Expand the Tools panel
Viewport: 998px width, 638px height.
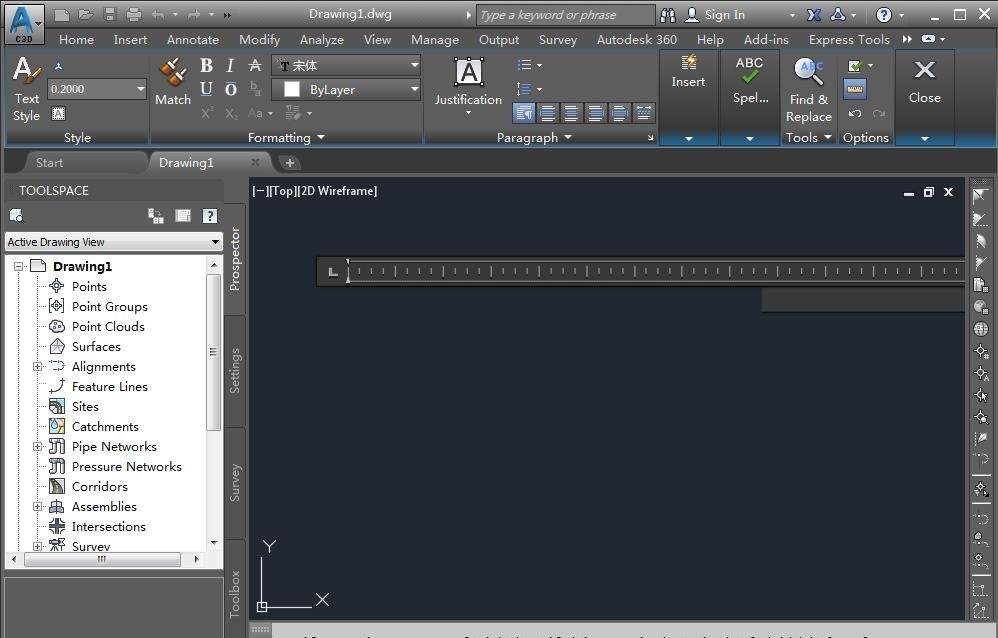click(808, 138)
